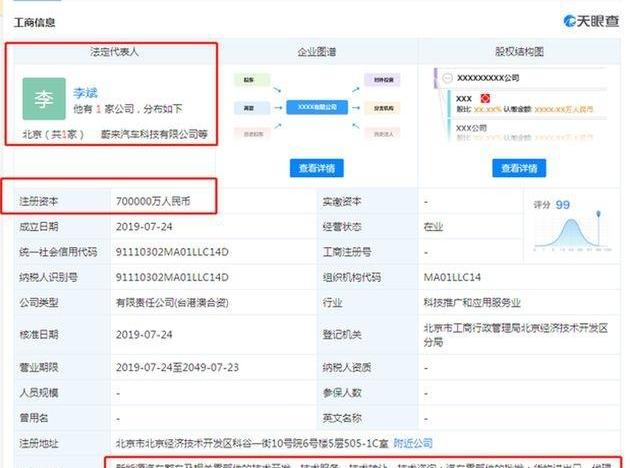Viewport: 630px width, 468px height.
Task: Click the green 李 avatar icon
Action: click(x=44, y=99)
